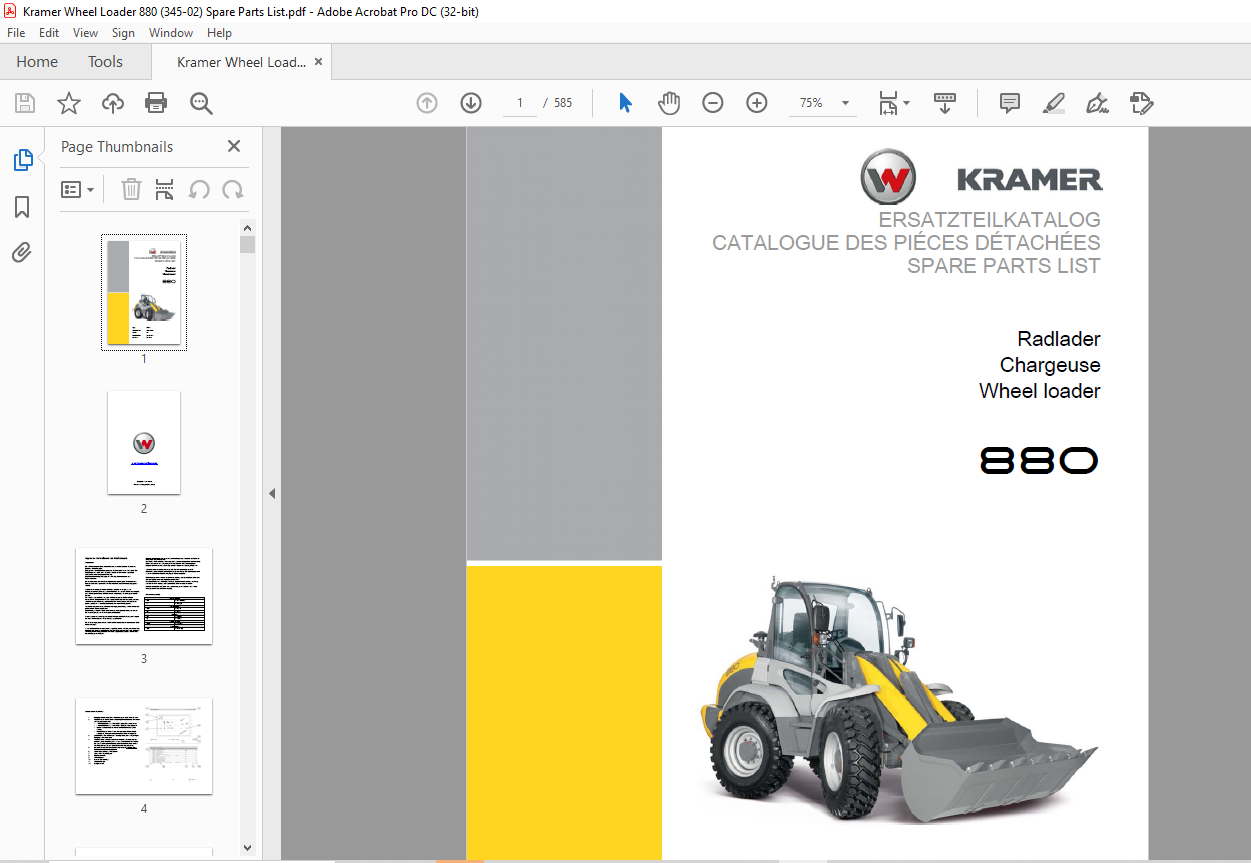The height and width of the screenshot is (863, 1251).
Task: Switch to the Home tab
Action: [37, 62]
